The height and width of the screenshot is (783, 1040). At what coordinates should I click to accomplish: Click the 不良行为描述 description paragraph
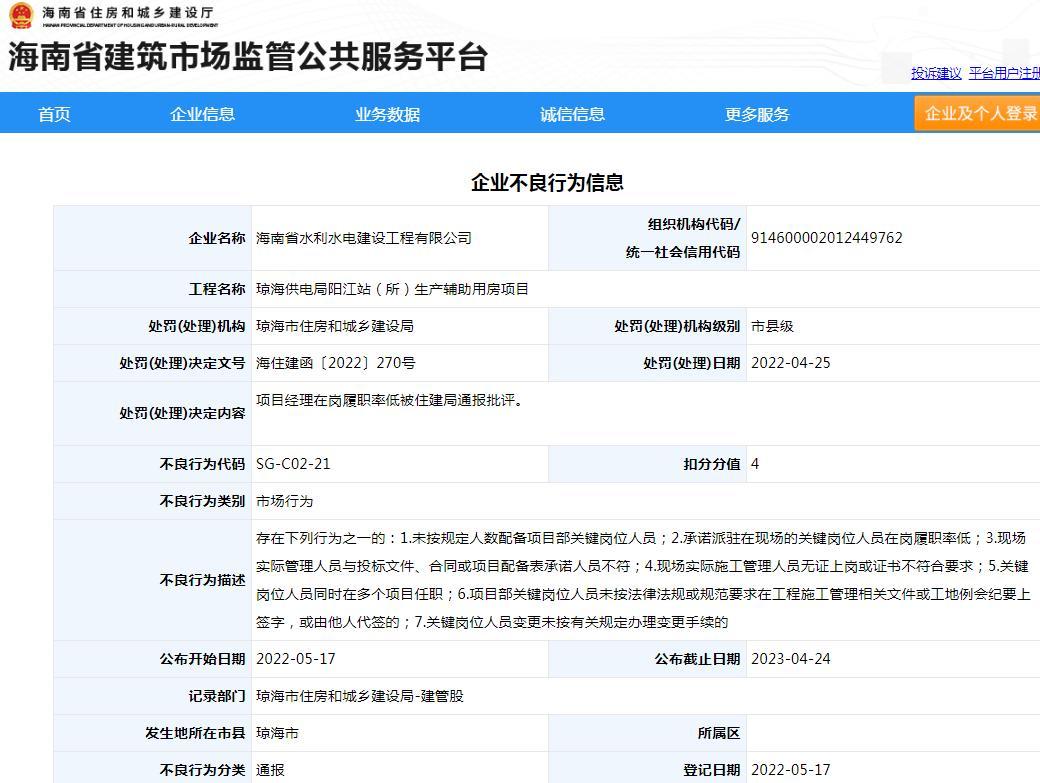pos(643,580)
